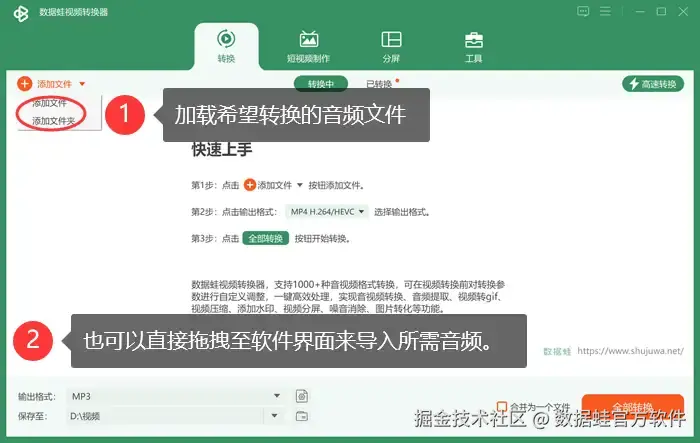Go to the 工具 toolbox tab
This screenshot has width=700, height=443.
(x=474, y=47)
